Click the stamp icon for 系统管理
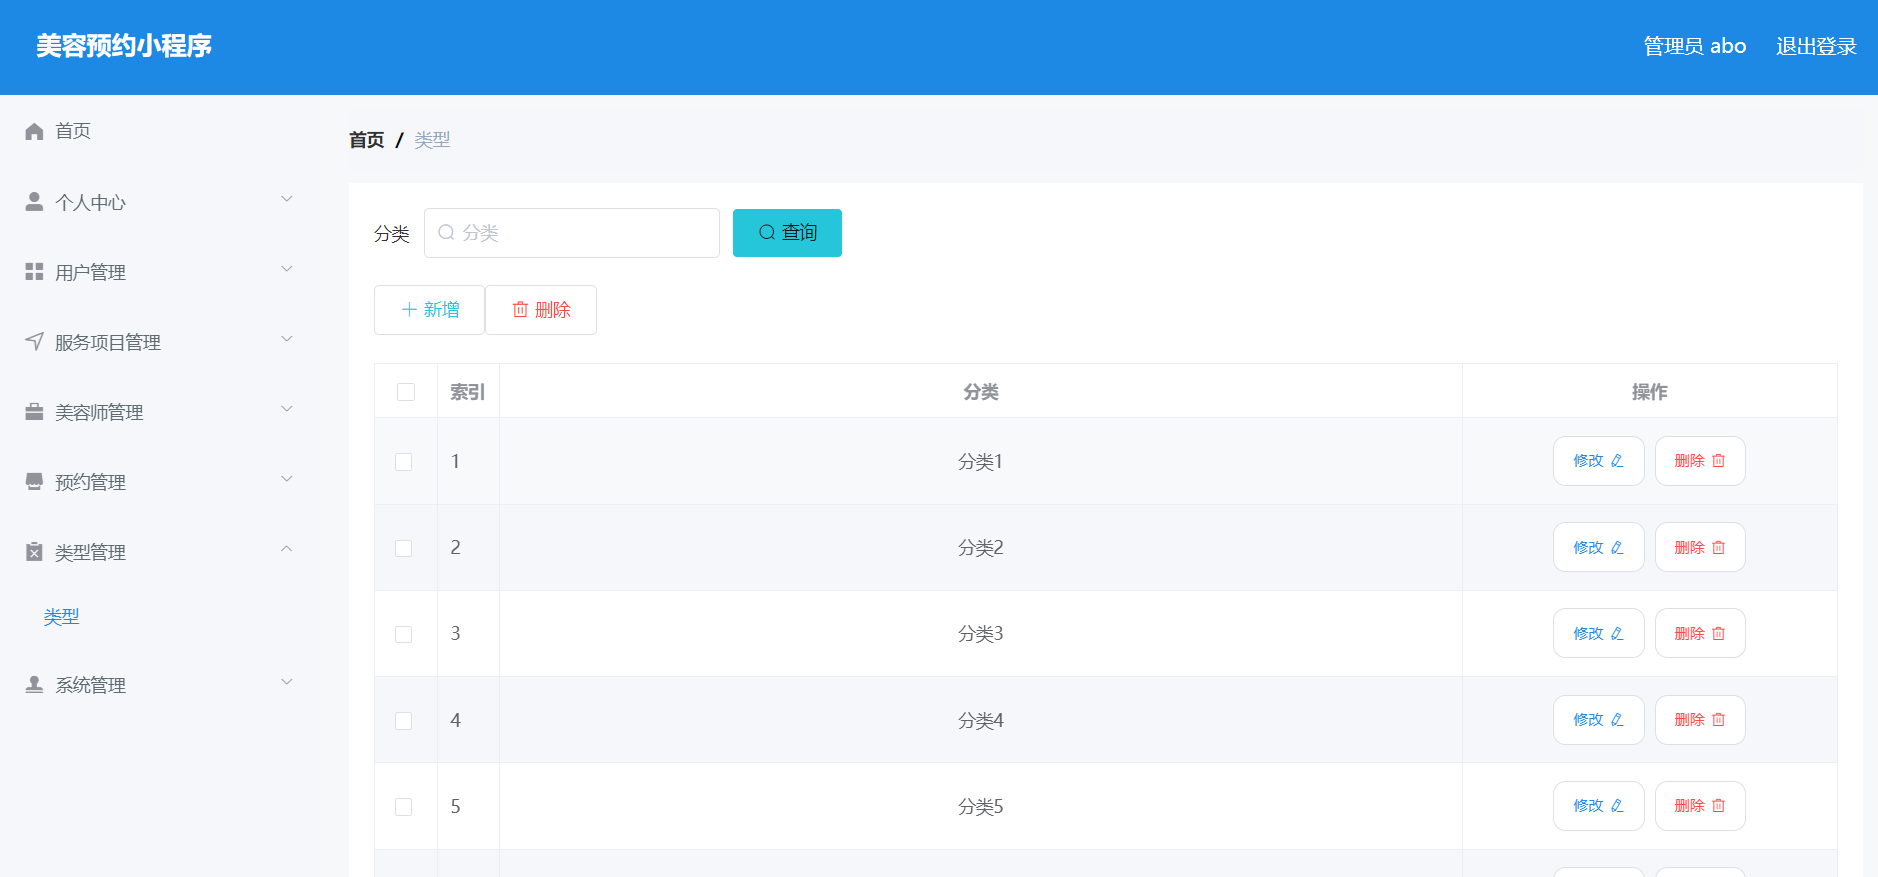Image resolution: width=1878 pixels, height=877 pixels. pyautogui.click(x=34, y=684)
